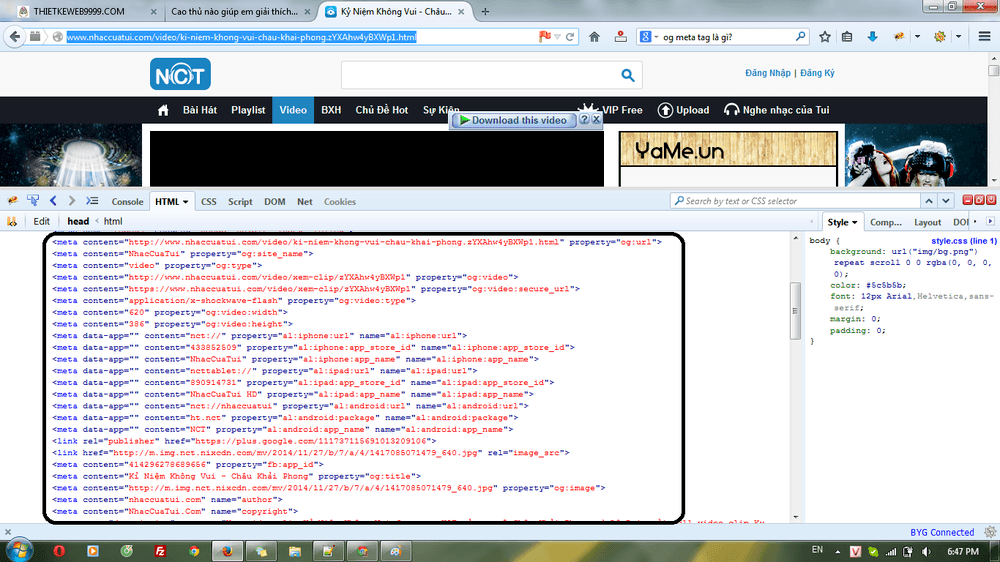Click the head breadcrumb in HTML panel
Image resolution: width=1000 pixels, height=562 pixels.
(x=78, y=221)
